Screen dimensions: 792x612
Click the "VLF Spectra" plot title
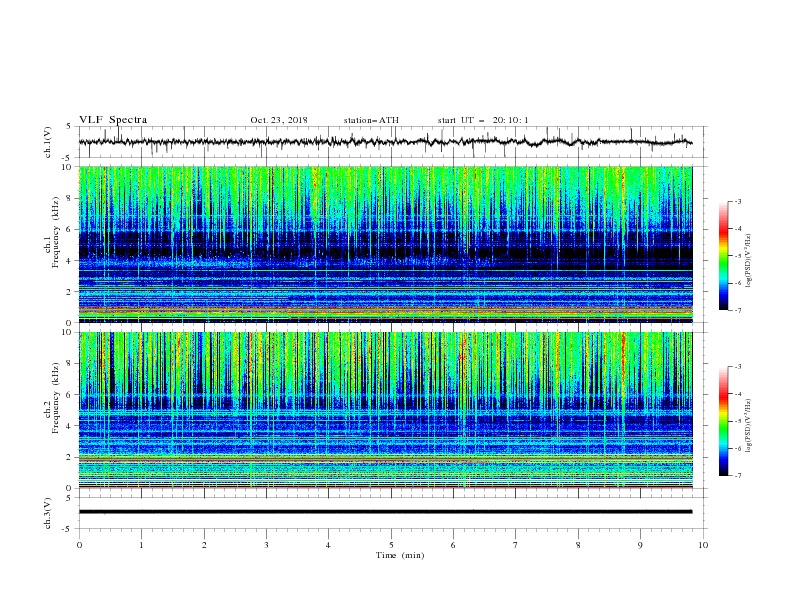coord(113,120)
